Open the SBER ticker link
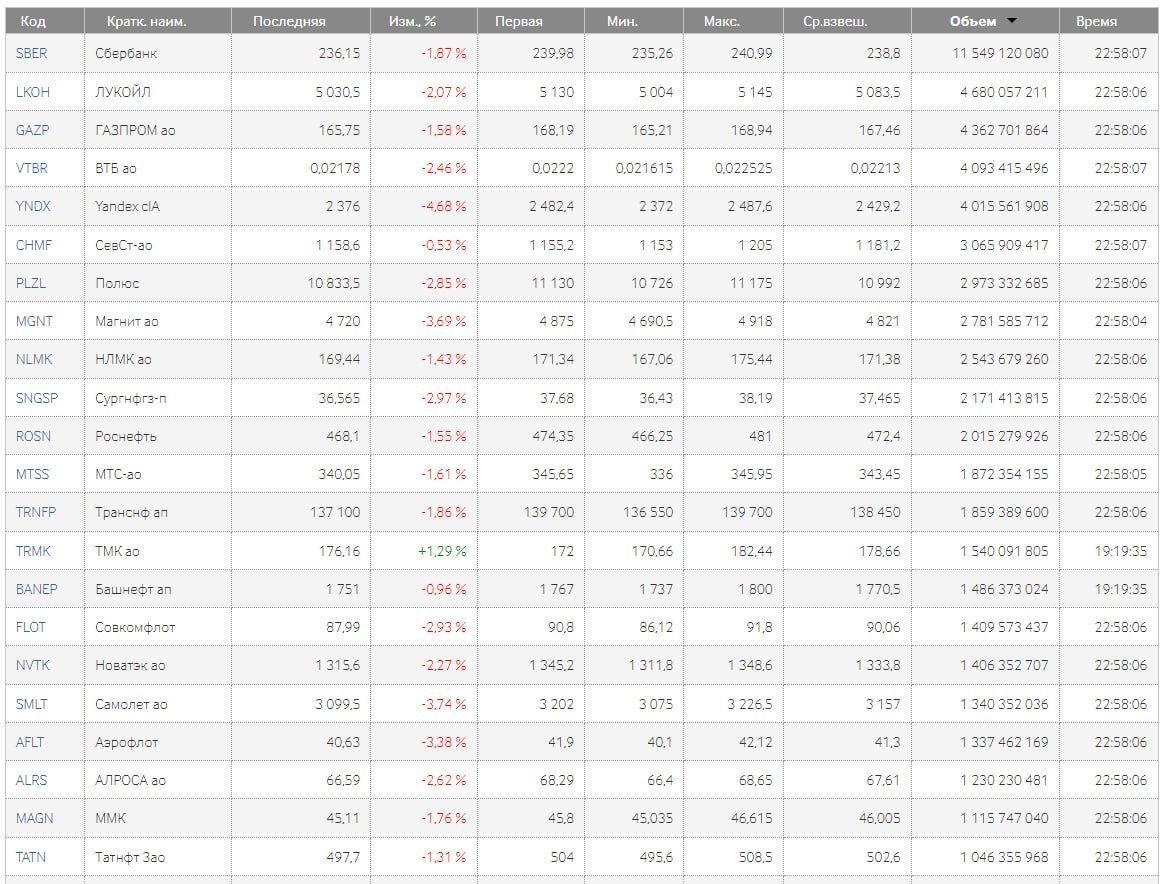1165x884 pixels. 31,53
